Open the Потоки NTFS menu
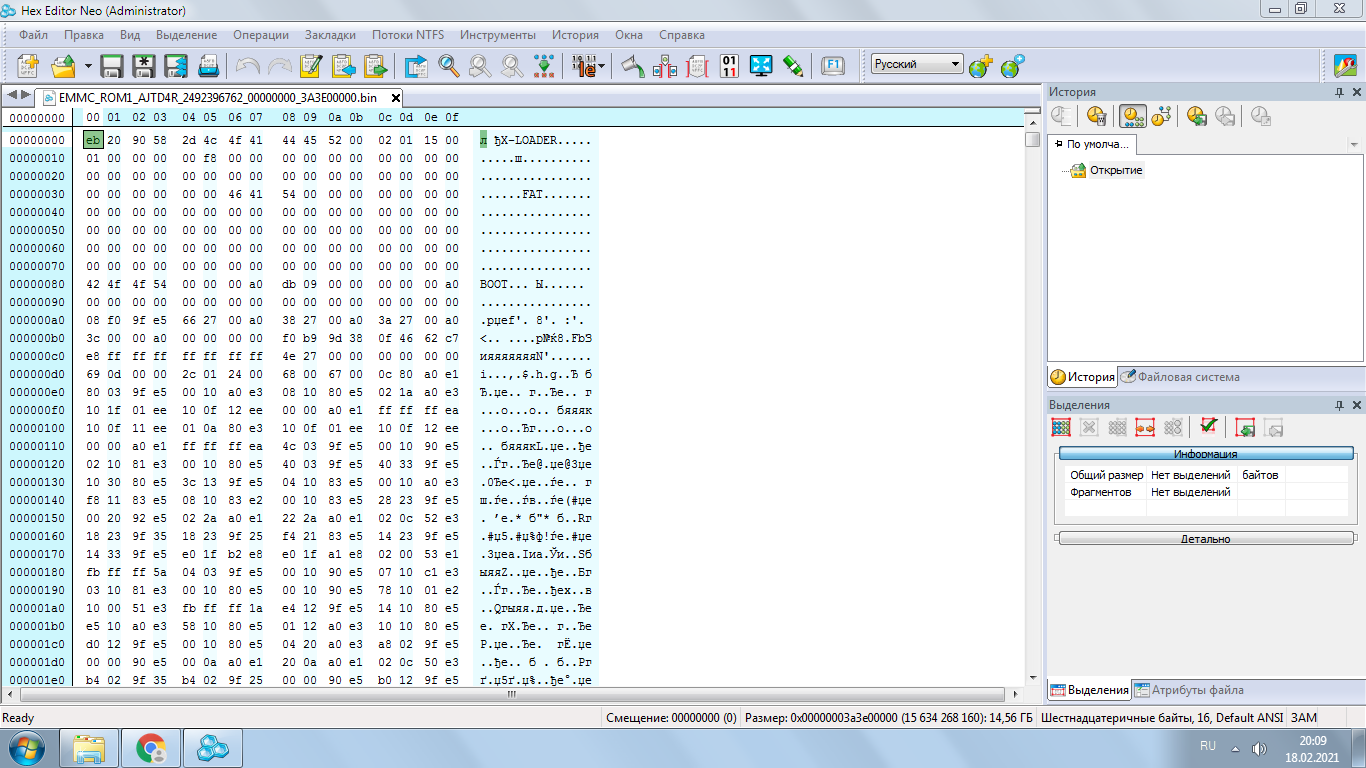 point(410,35)
